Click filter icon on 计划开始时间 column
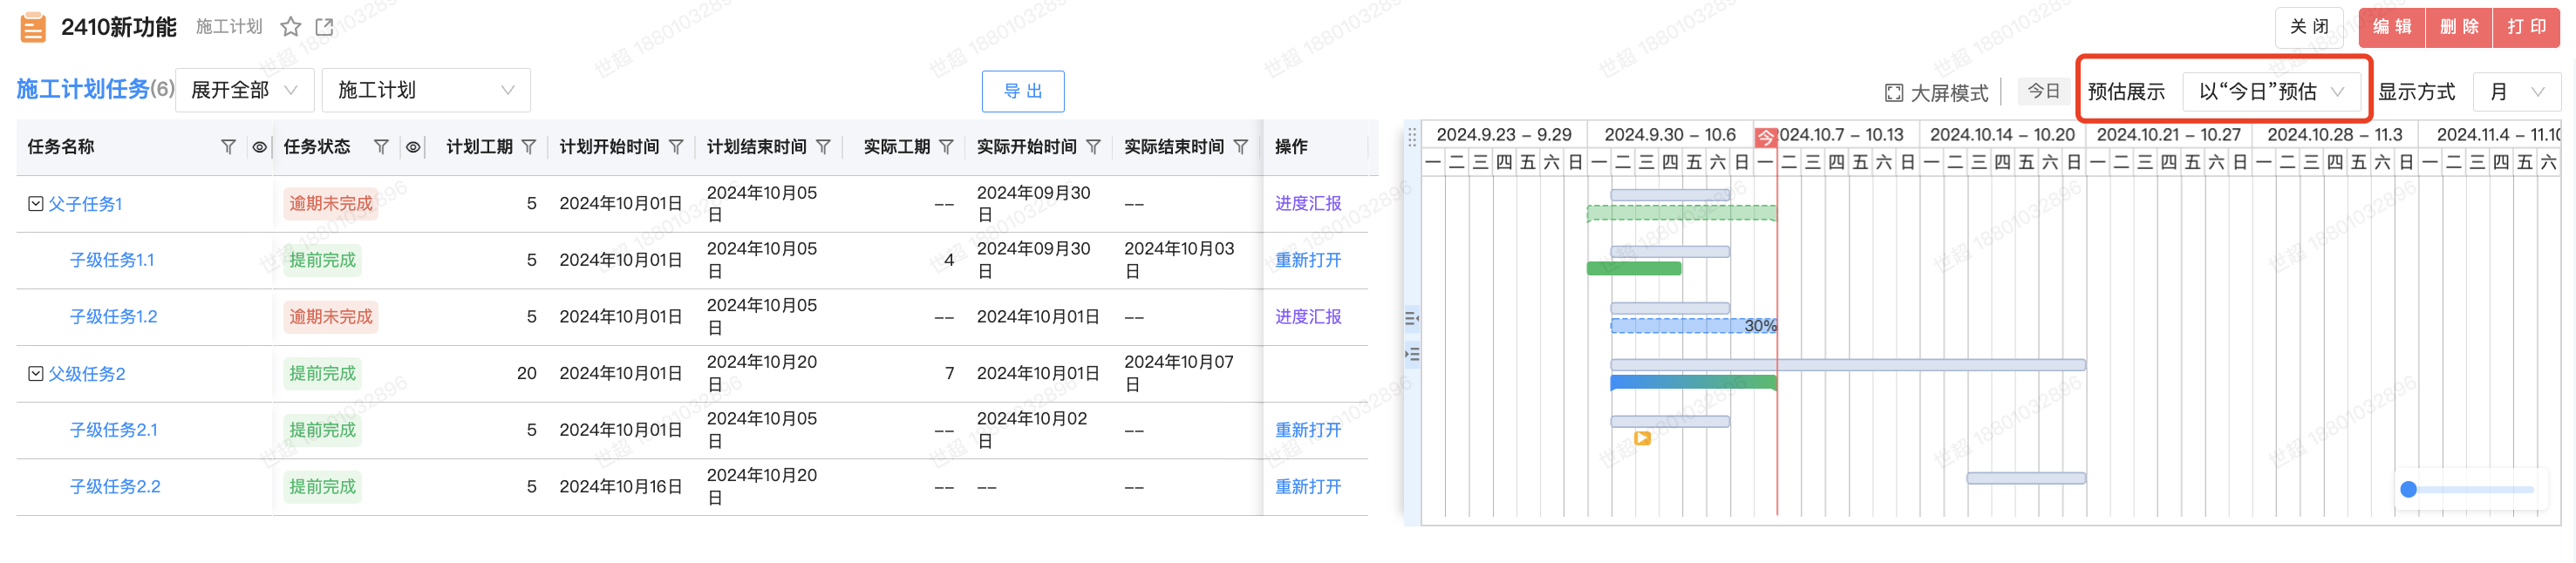The height and width of the screenshot is (563, 2576). point(676,147)
